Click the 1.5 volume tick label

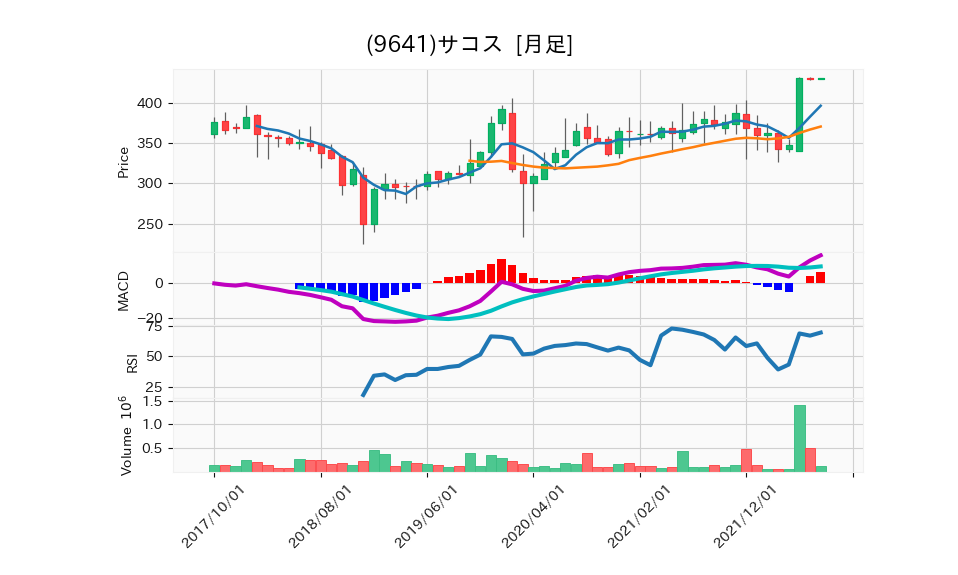point(153,401)
